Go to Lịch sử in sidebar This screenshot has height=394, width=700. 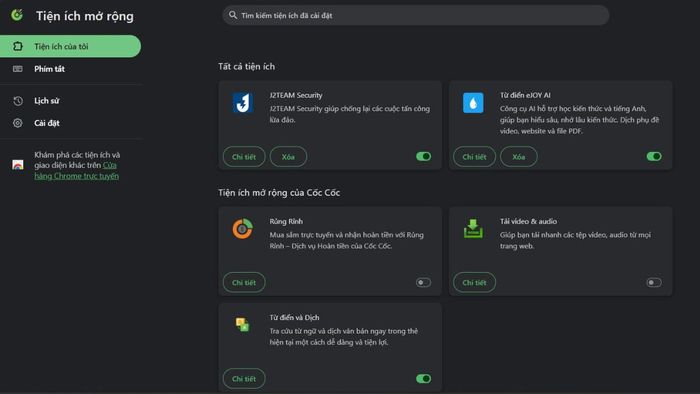(70, 101)
